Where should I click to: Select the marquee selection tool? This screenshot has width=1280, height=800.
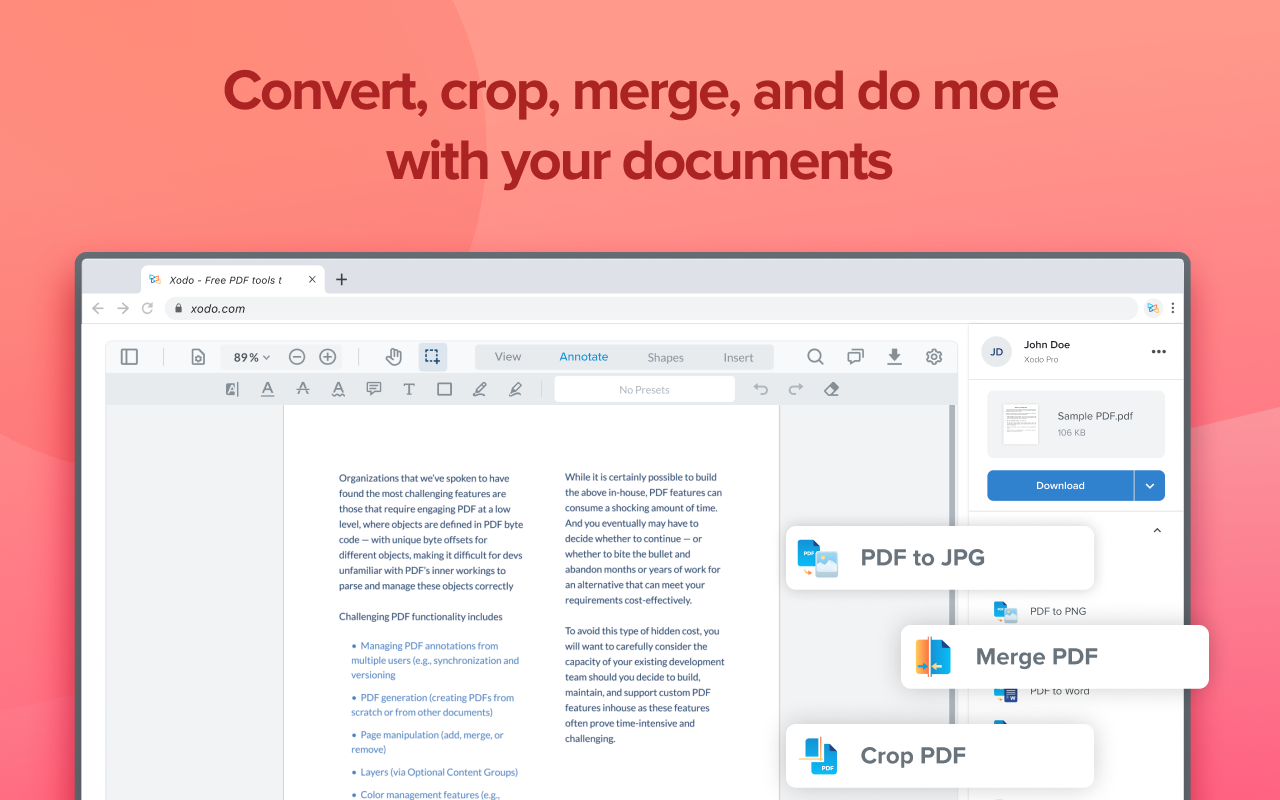(432, 357)
